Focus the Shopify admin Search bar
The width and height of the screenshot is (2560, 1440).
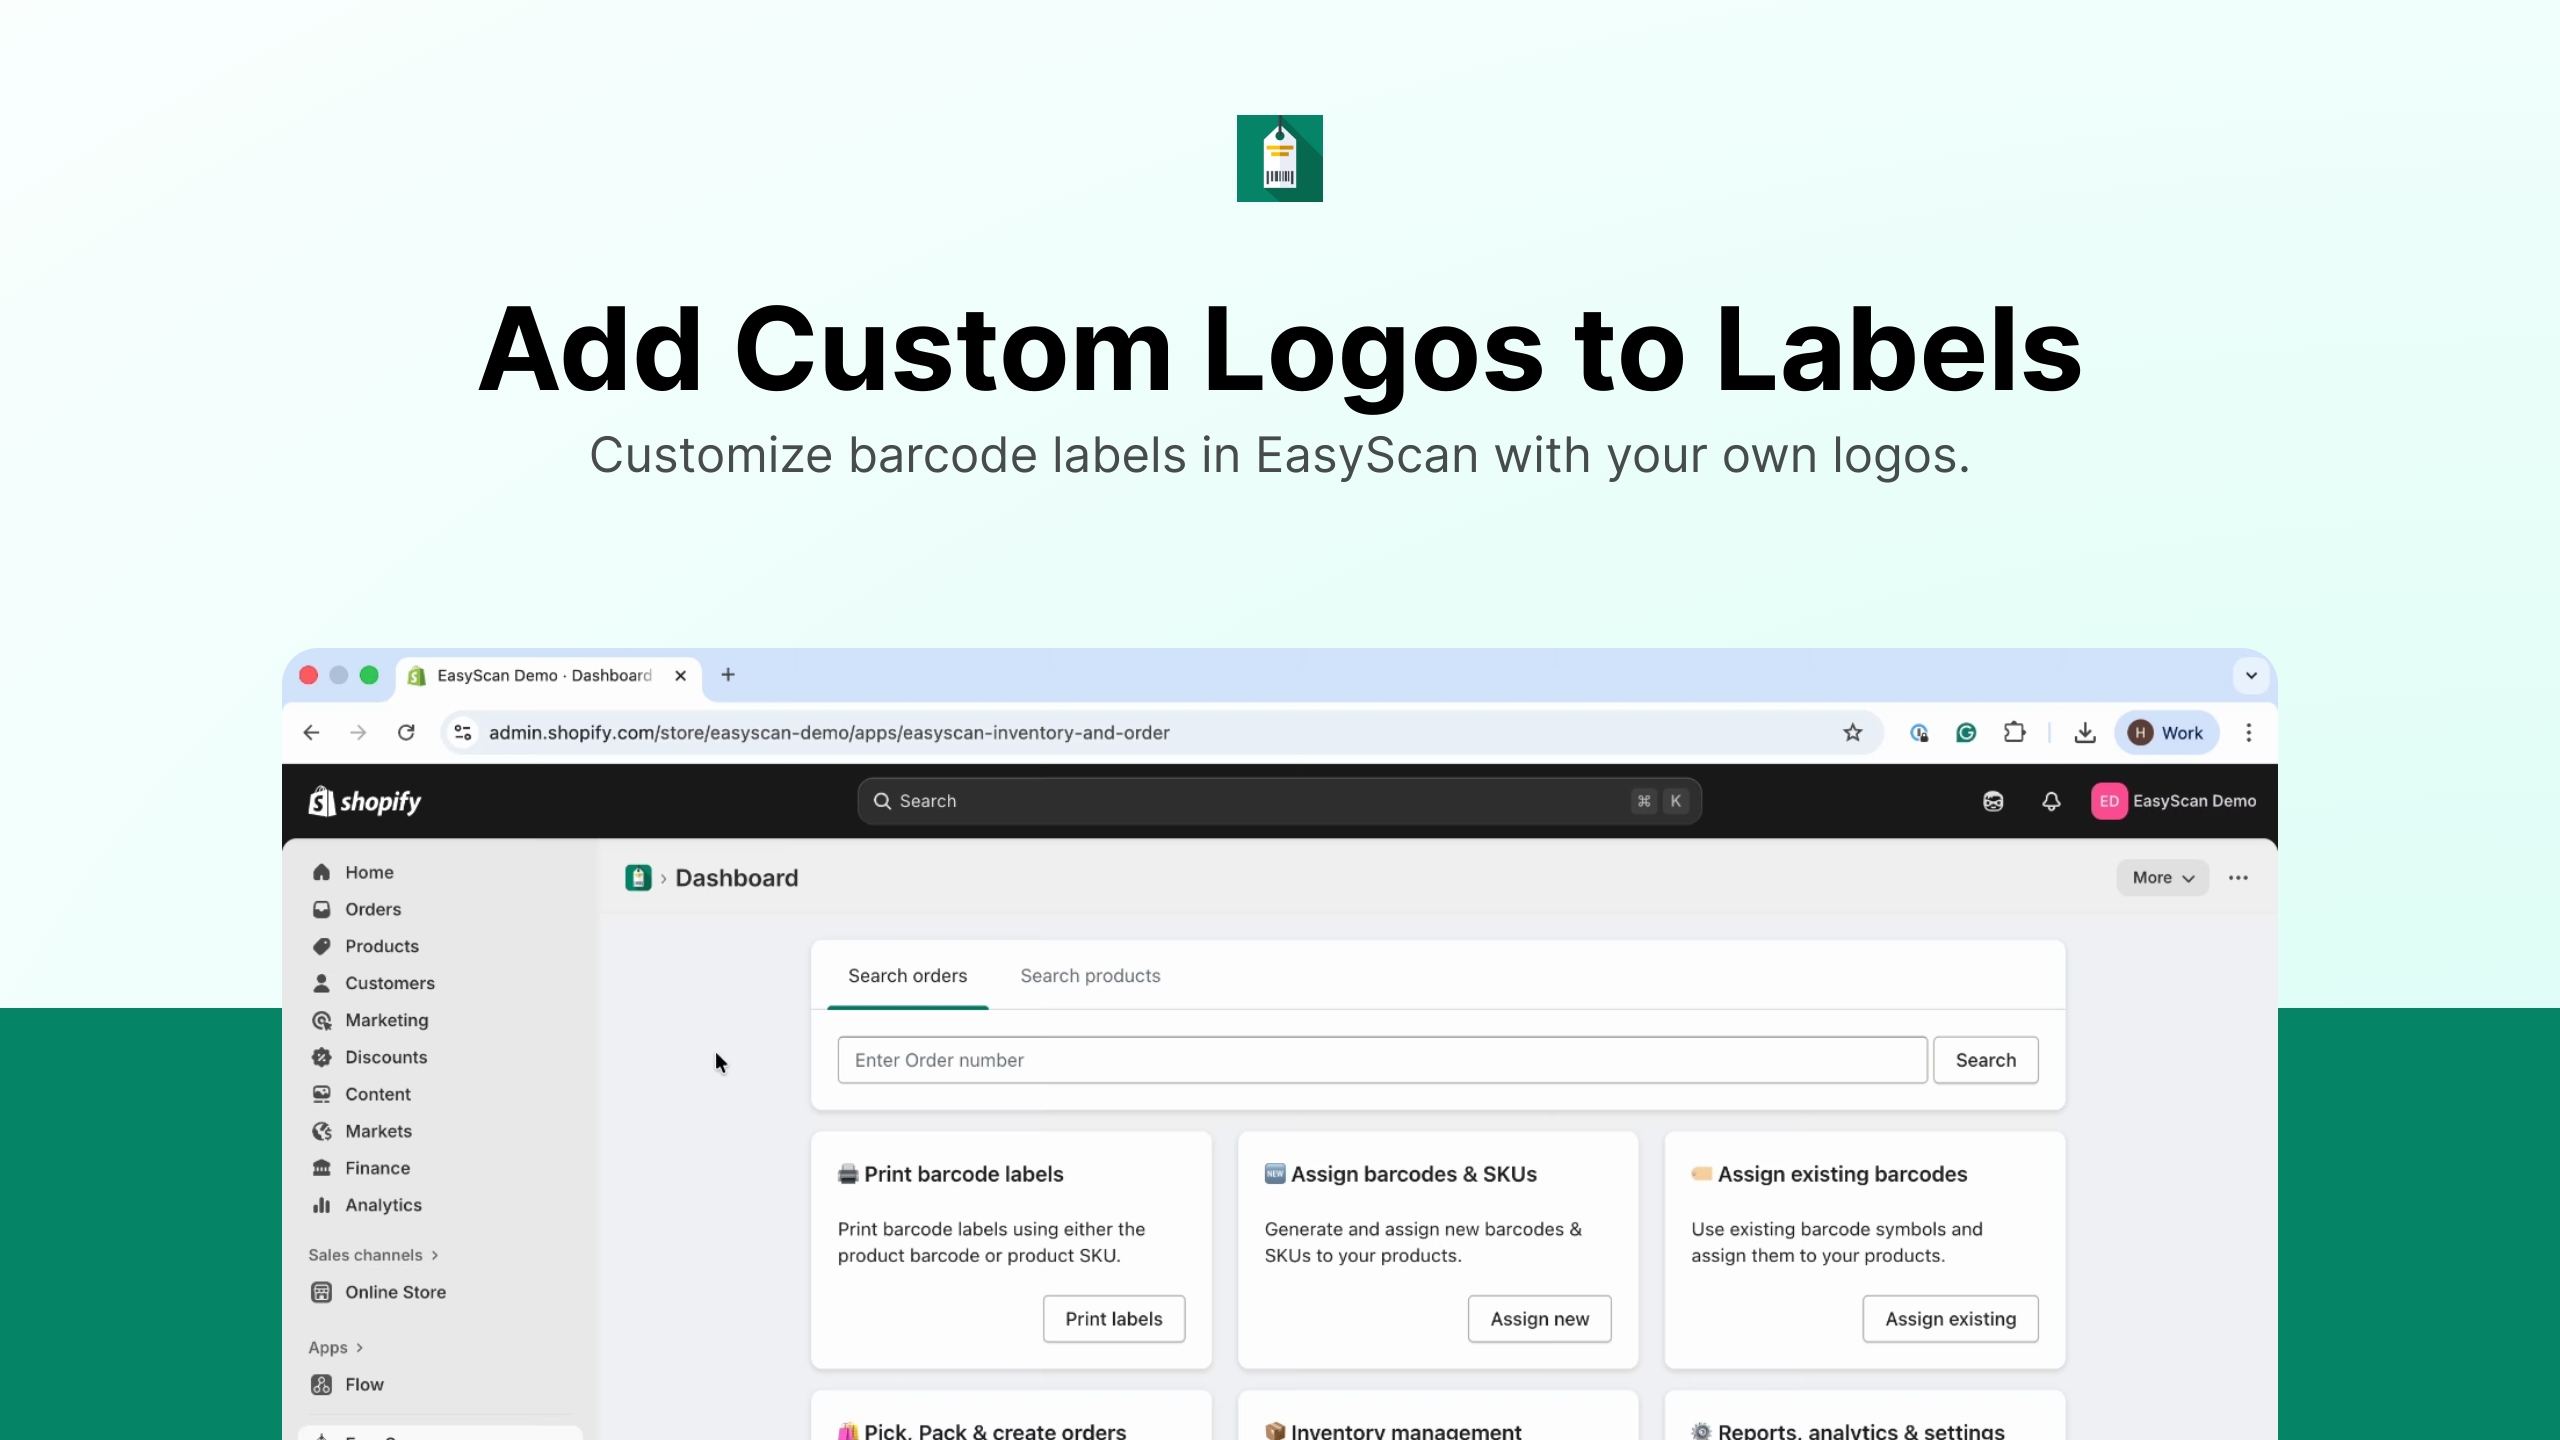[x=1279, y=801]
